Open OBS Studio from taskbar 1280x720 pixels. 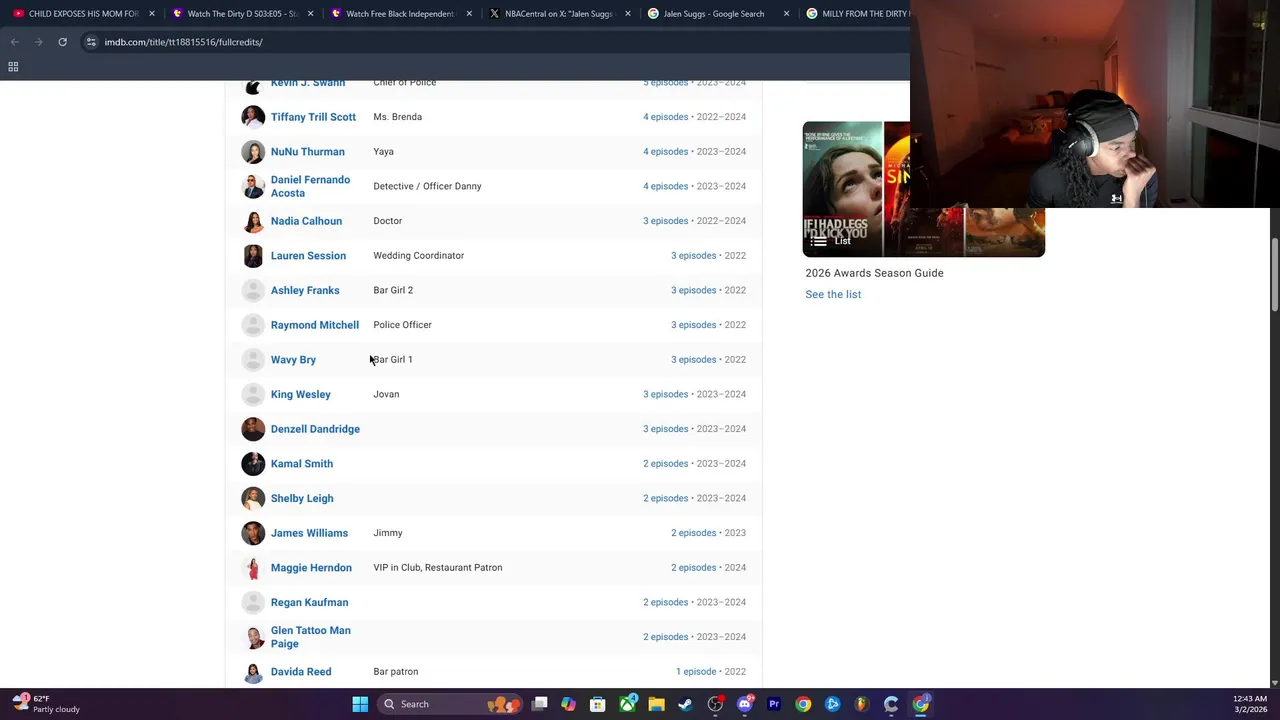715,704
